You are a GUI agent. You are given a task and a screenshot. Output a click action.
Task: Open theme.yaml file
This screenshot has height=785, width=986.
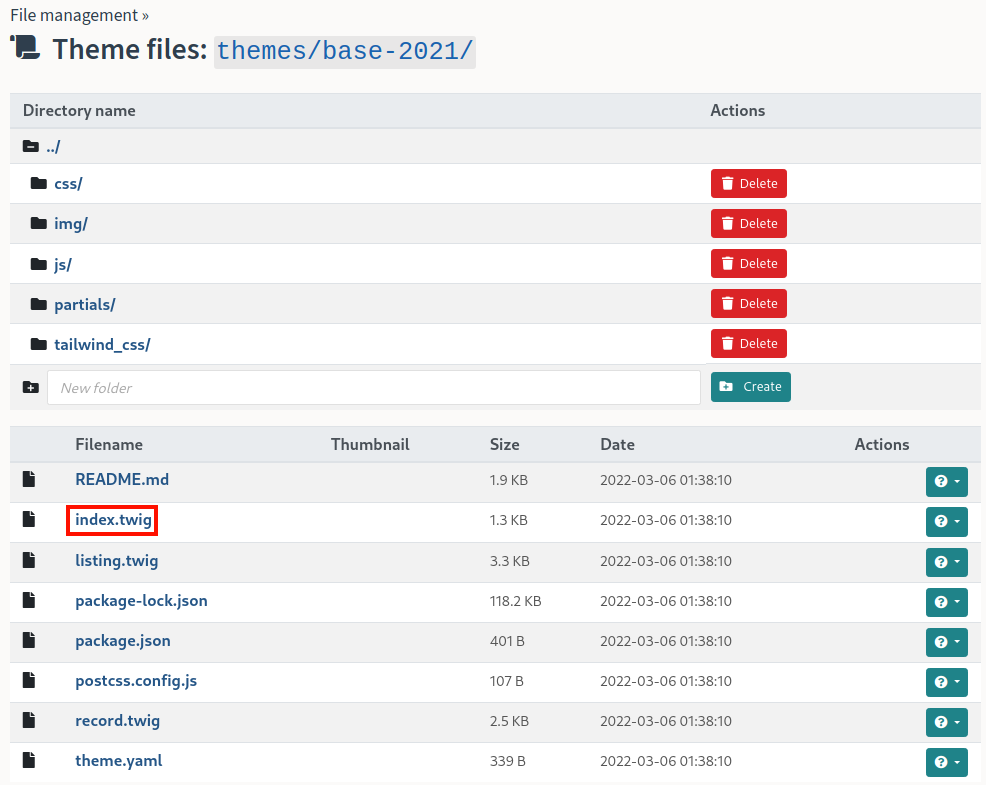point(118,760)
